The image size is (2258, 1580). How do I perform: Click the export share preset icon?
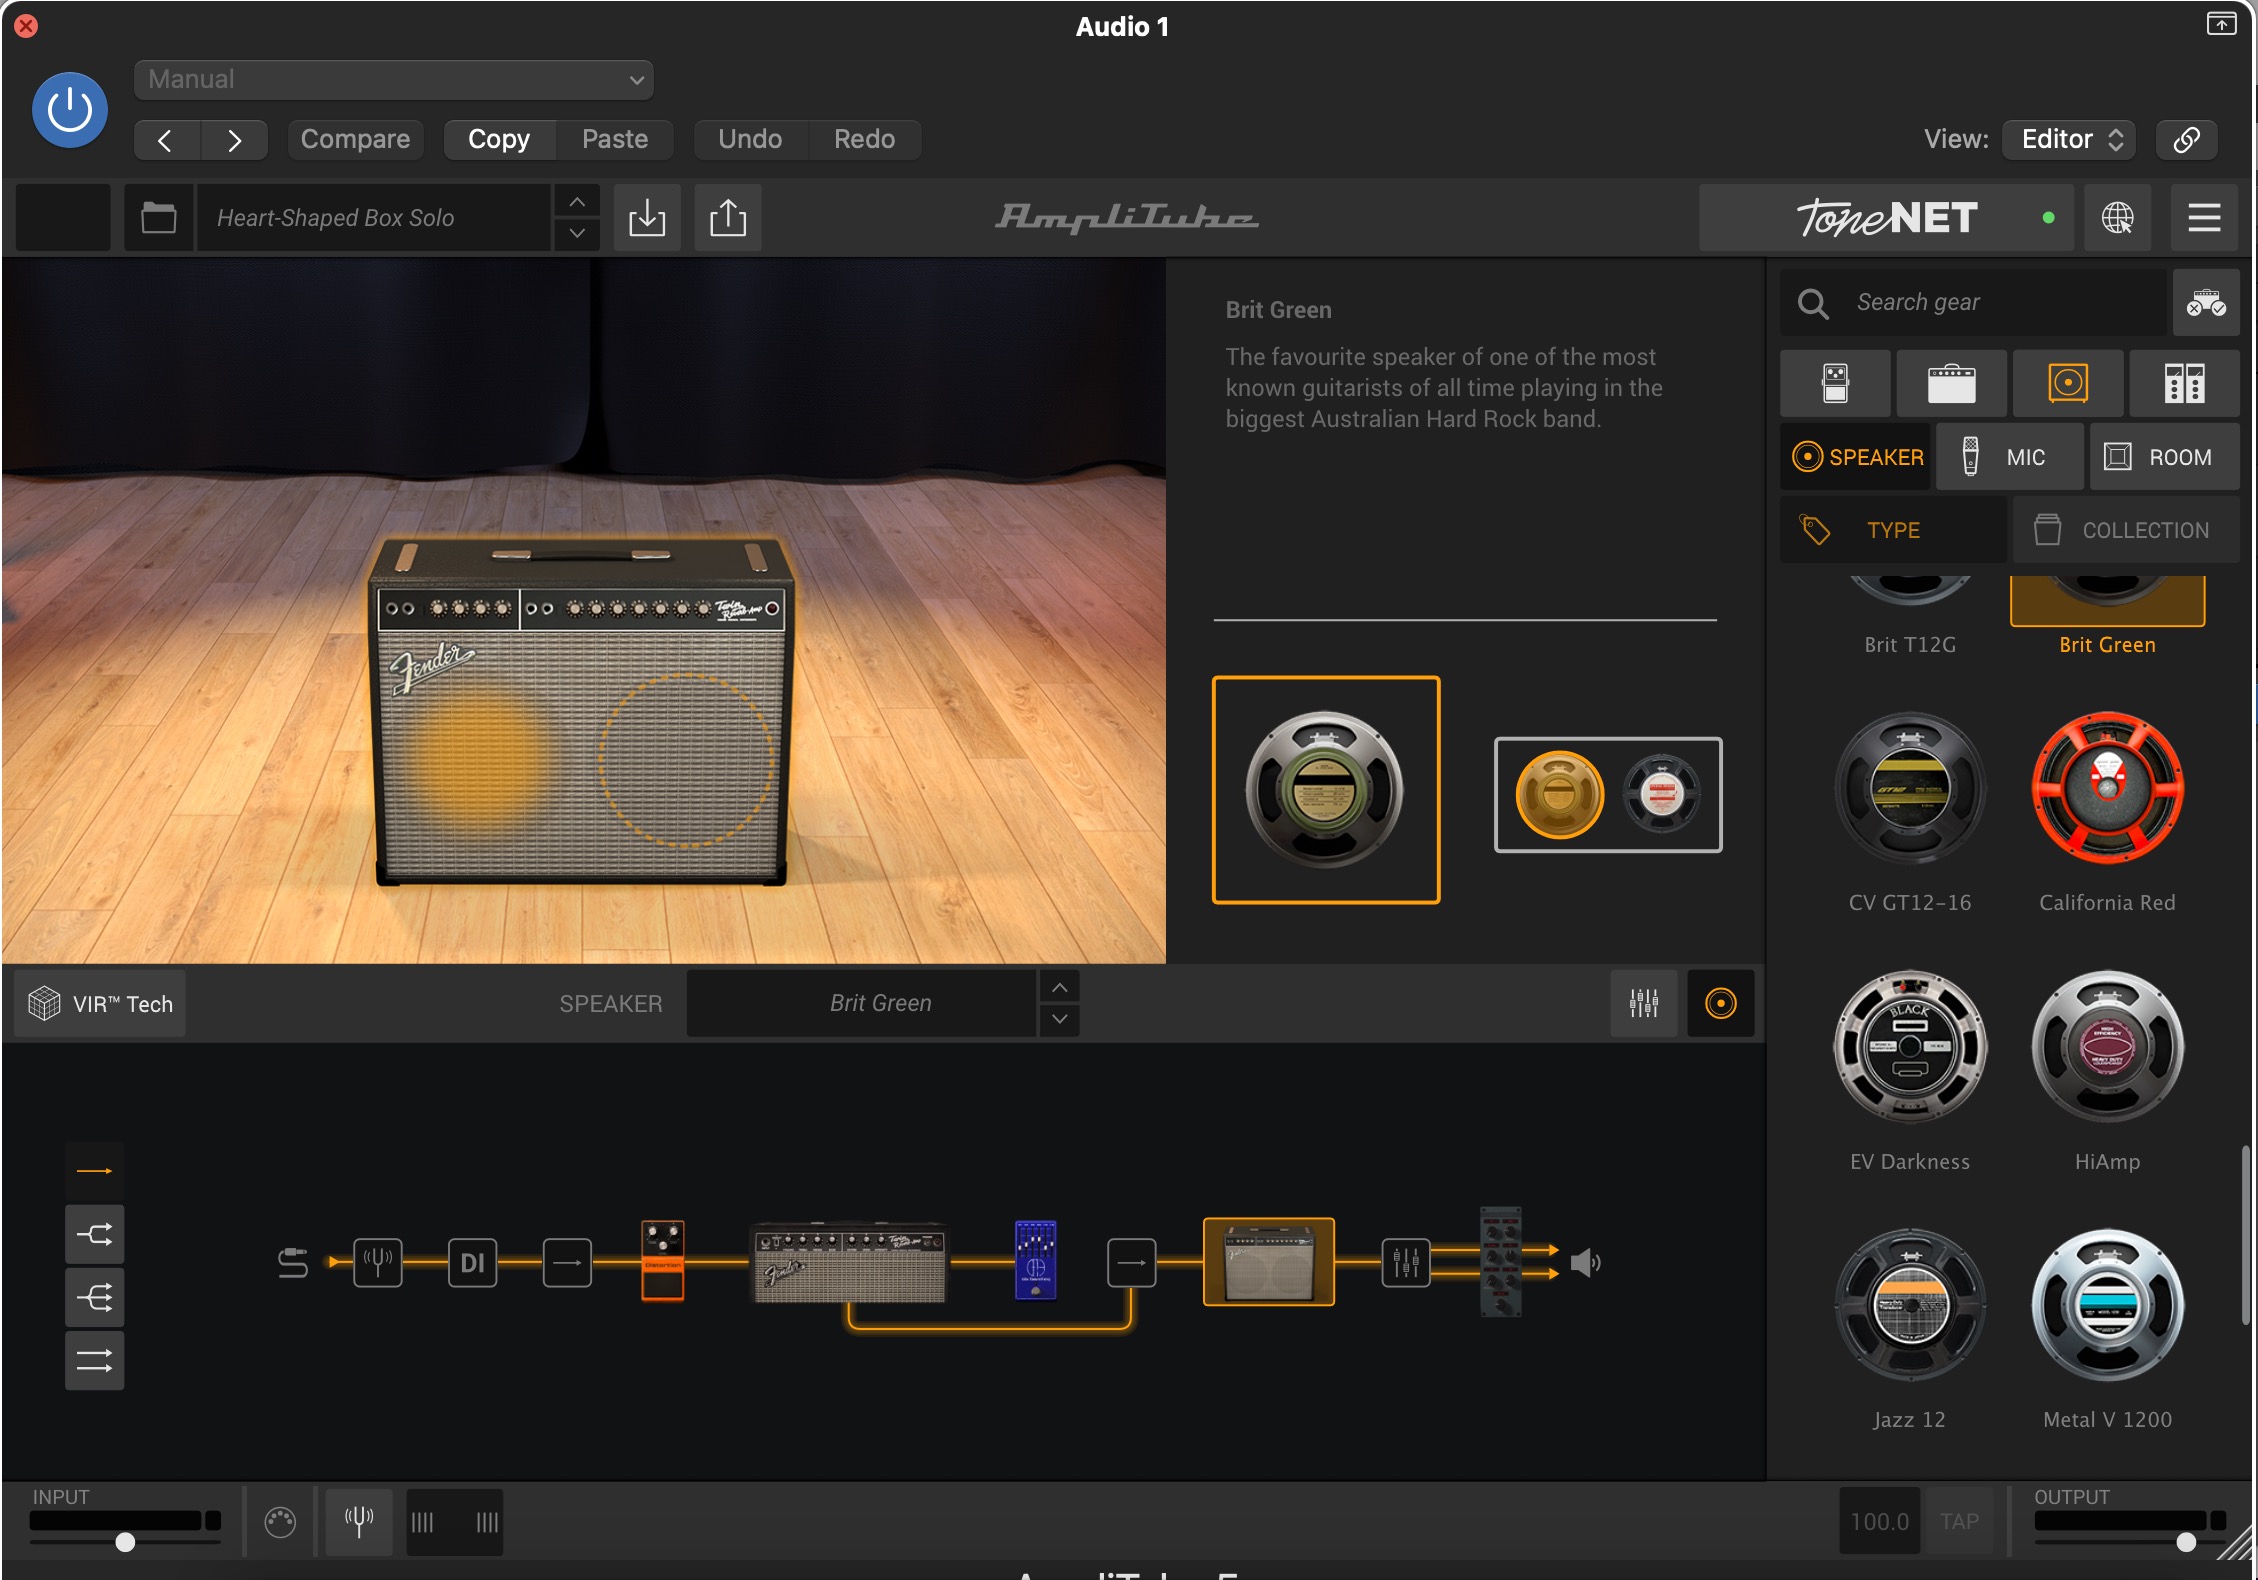point(728,217)
